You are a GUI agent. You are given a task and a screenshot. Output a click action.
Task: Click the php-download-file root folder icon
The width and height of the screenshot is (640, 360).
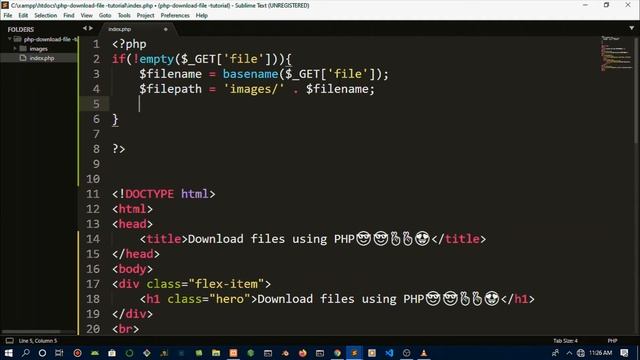(x=17, y=39)
